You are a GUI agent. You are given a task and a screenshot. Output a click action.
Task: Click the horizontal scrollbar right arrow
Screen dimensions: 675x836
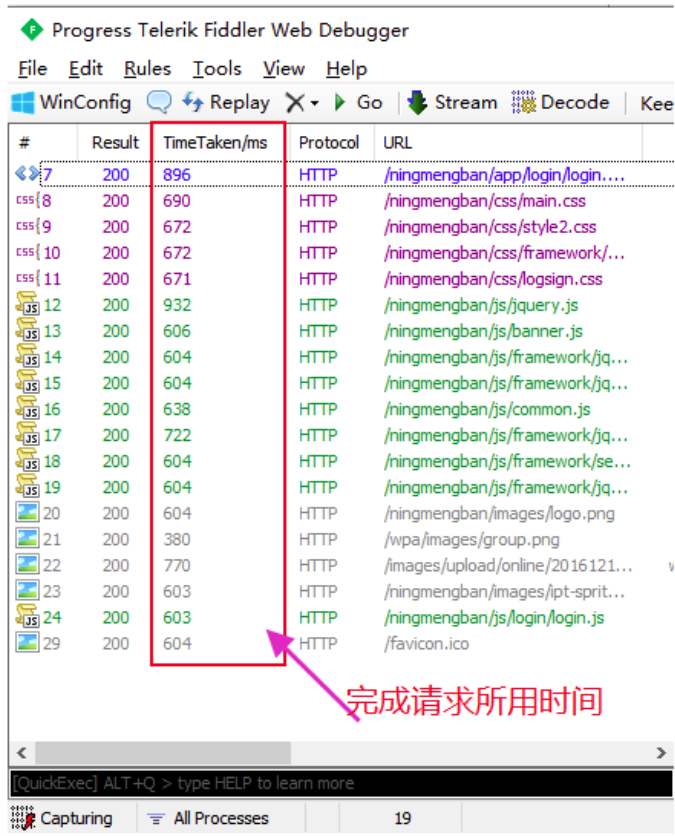pos(661,753)
